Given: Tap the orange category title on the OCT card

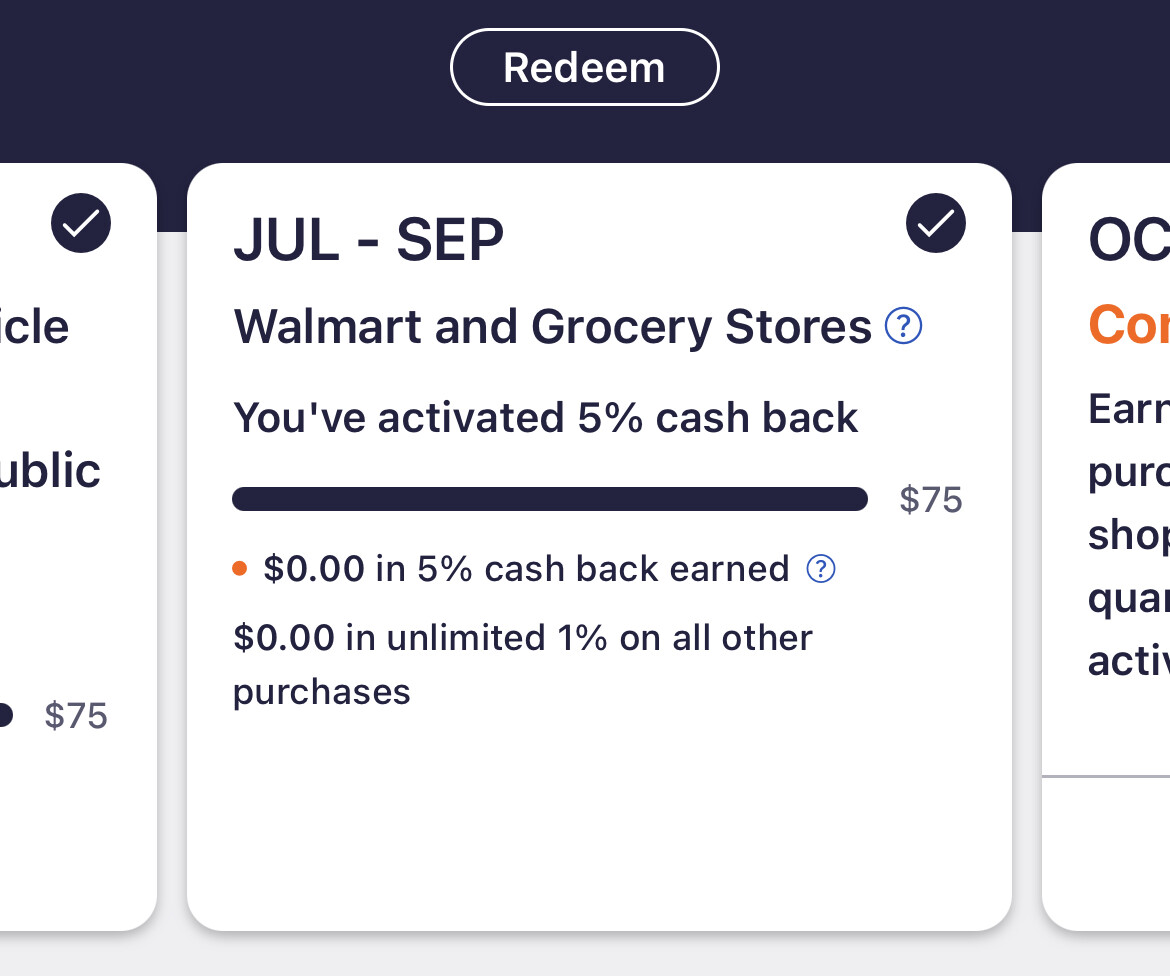Looking at the screenshot, I should pyautogui.click(x=1128, y=325).
